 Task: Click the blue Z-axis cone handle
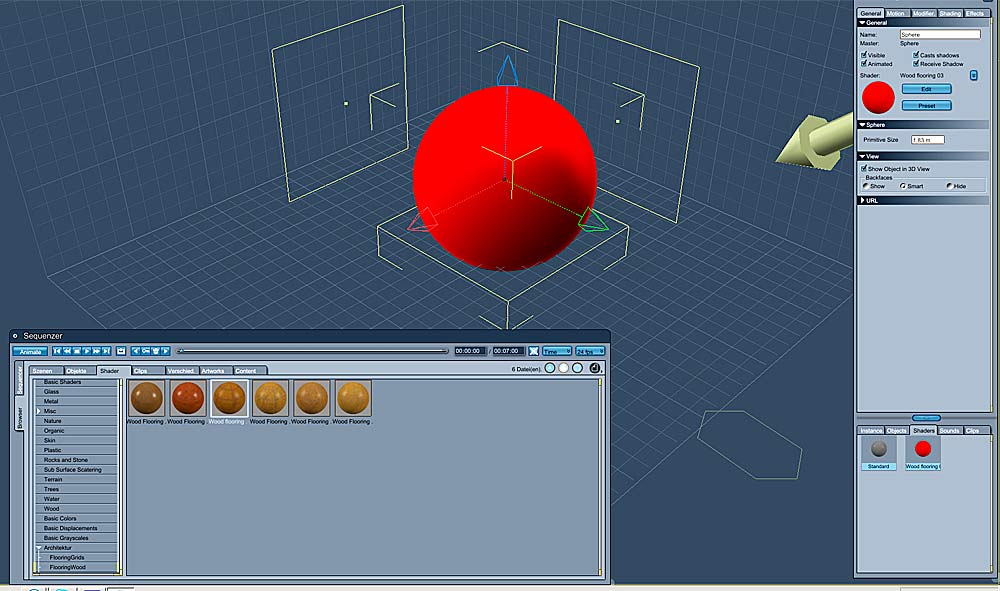[507, 71]
